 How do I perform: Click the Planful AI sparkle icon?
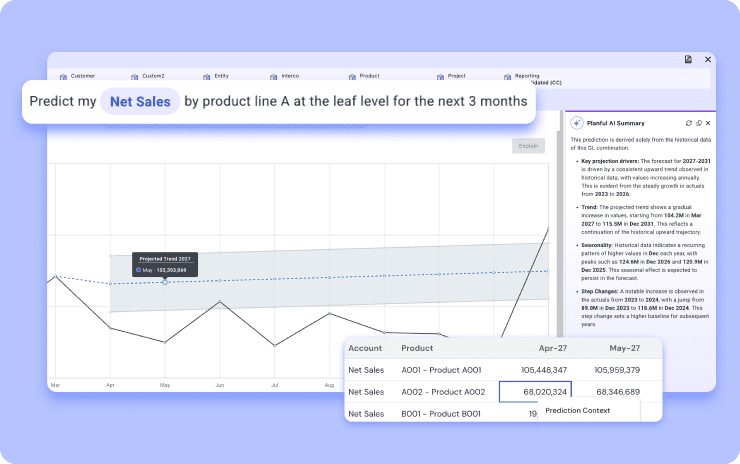pos(577,122)
